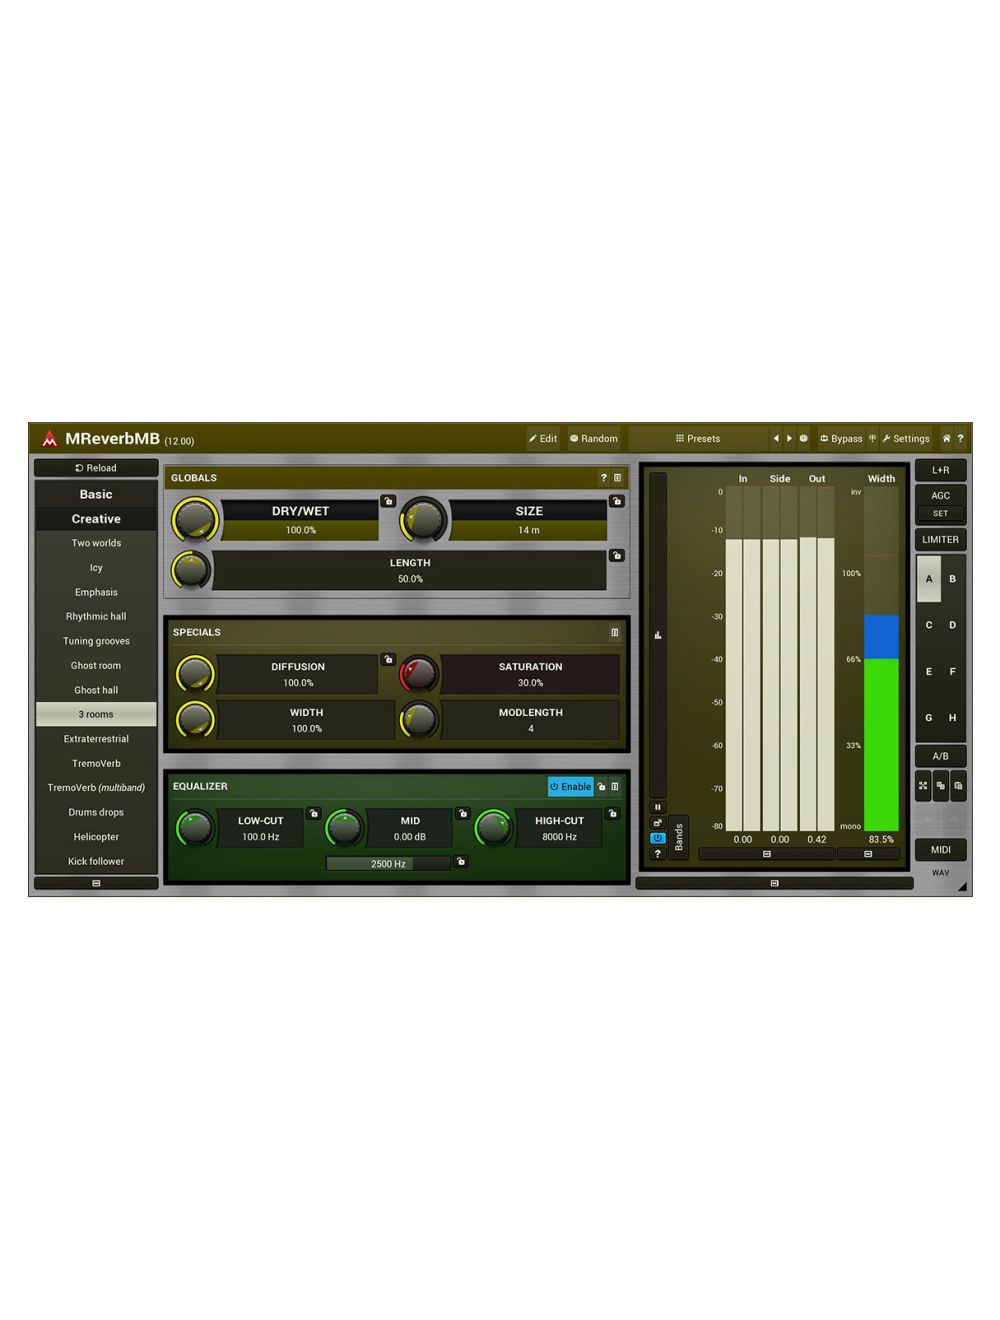Select the Creative presets tab
This screenshot has width=1000, height=1320.
coord(96,518)
